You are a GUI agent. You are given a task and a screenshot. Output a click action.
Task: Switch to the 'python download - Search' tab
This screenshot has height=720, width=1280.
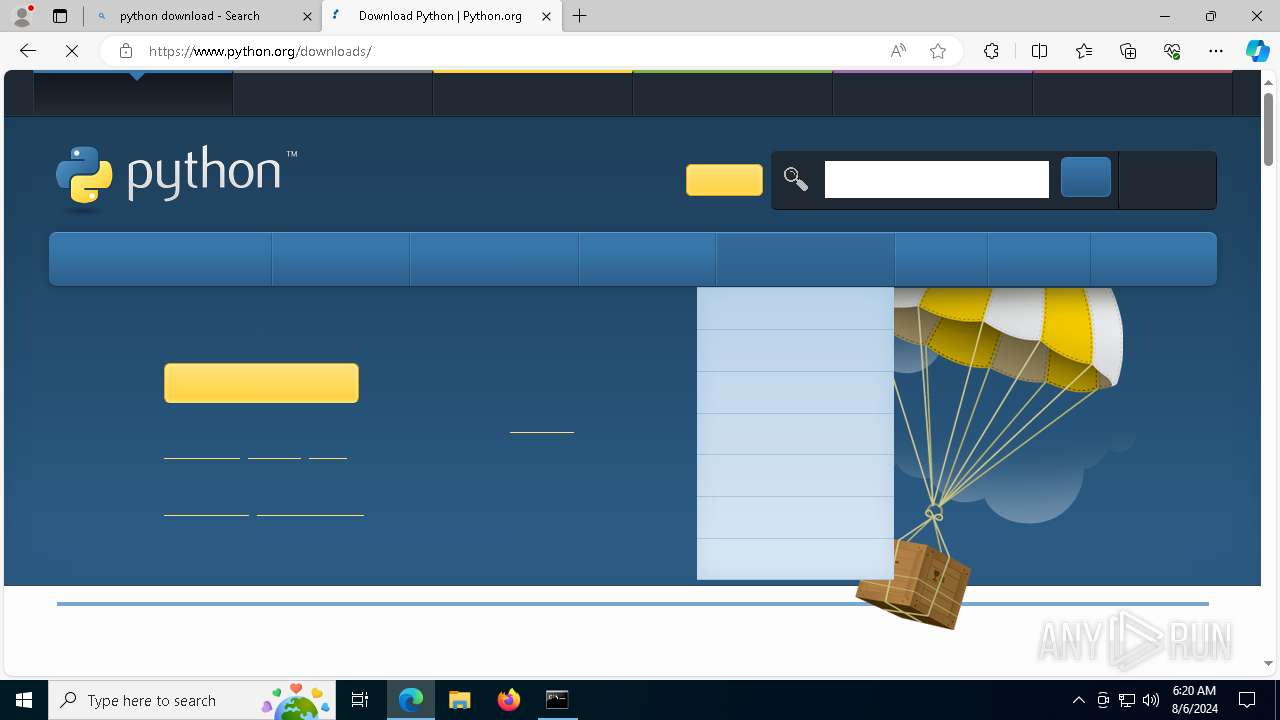point(190,16)
